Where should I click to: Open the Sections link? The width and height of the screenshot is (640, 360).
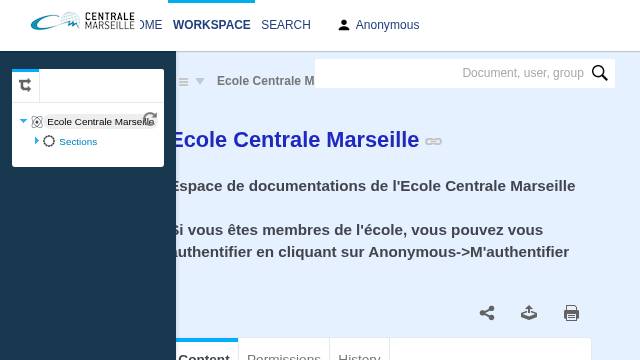pos(78,142)
